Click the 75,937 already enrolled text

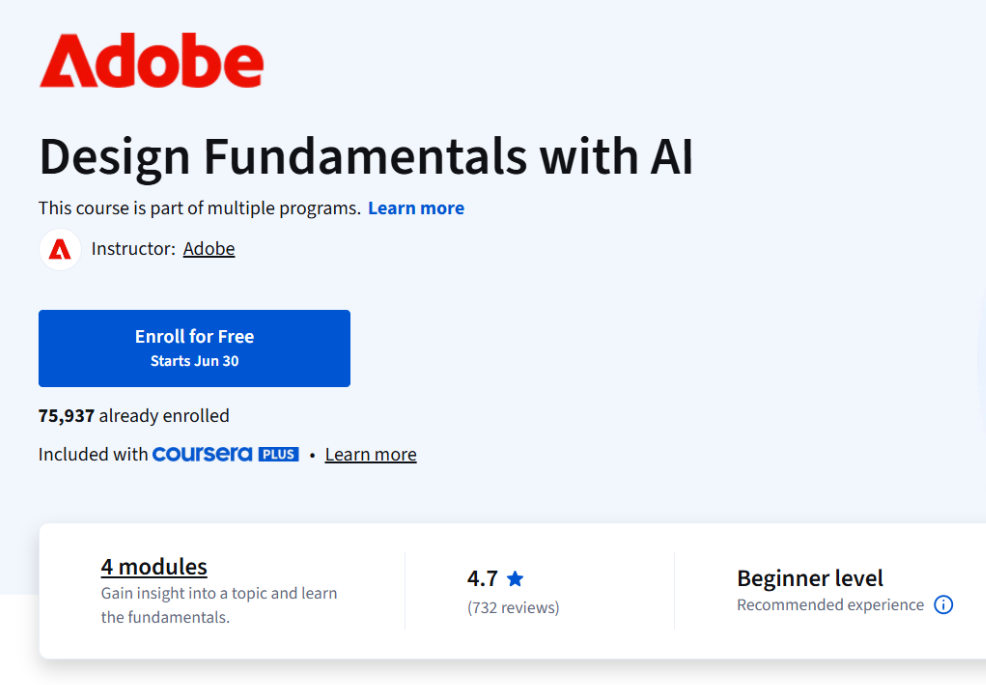pos(133,415)
